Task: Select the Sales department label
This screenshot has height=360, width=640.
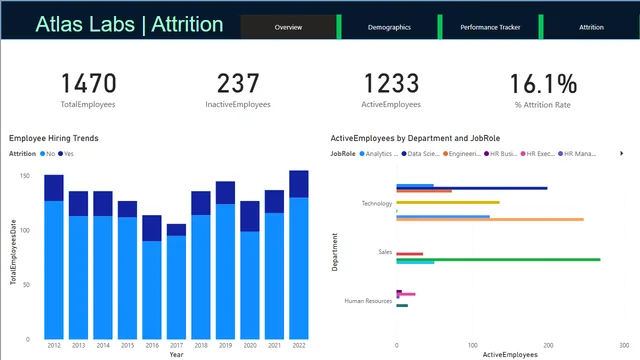Action: [x=385, y=252]
